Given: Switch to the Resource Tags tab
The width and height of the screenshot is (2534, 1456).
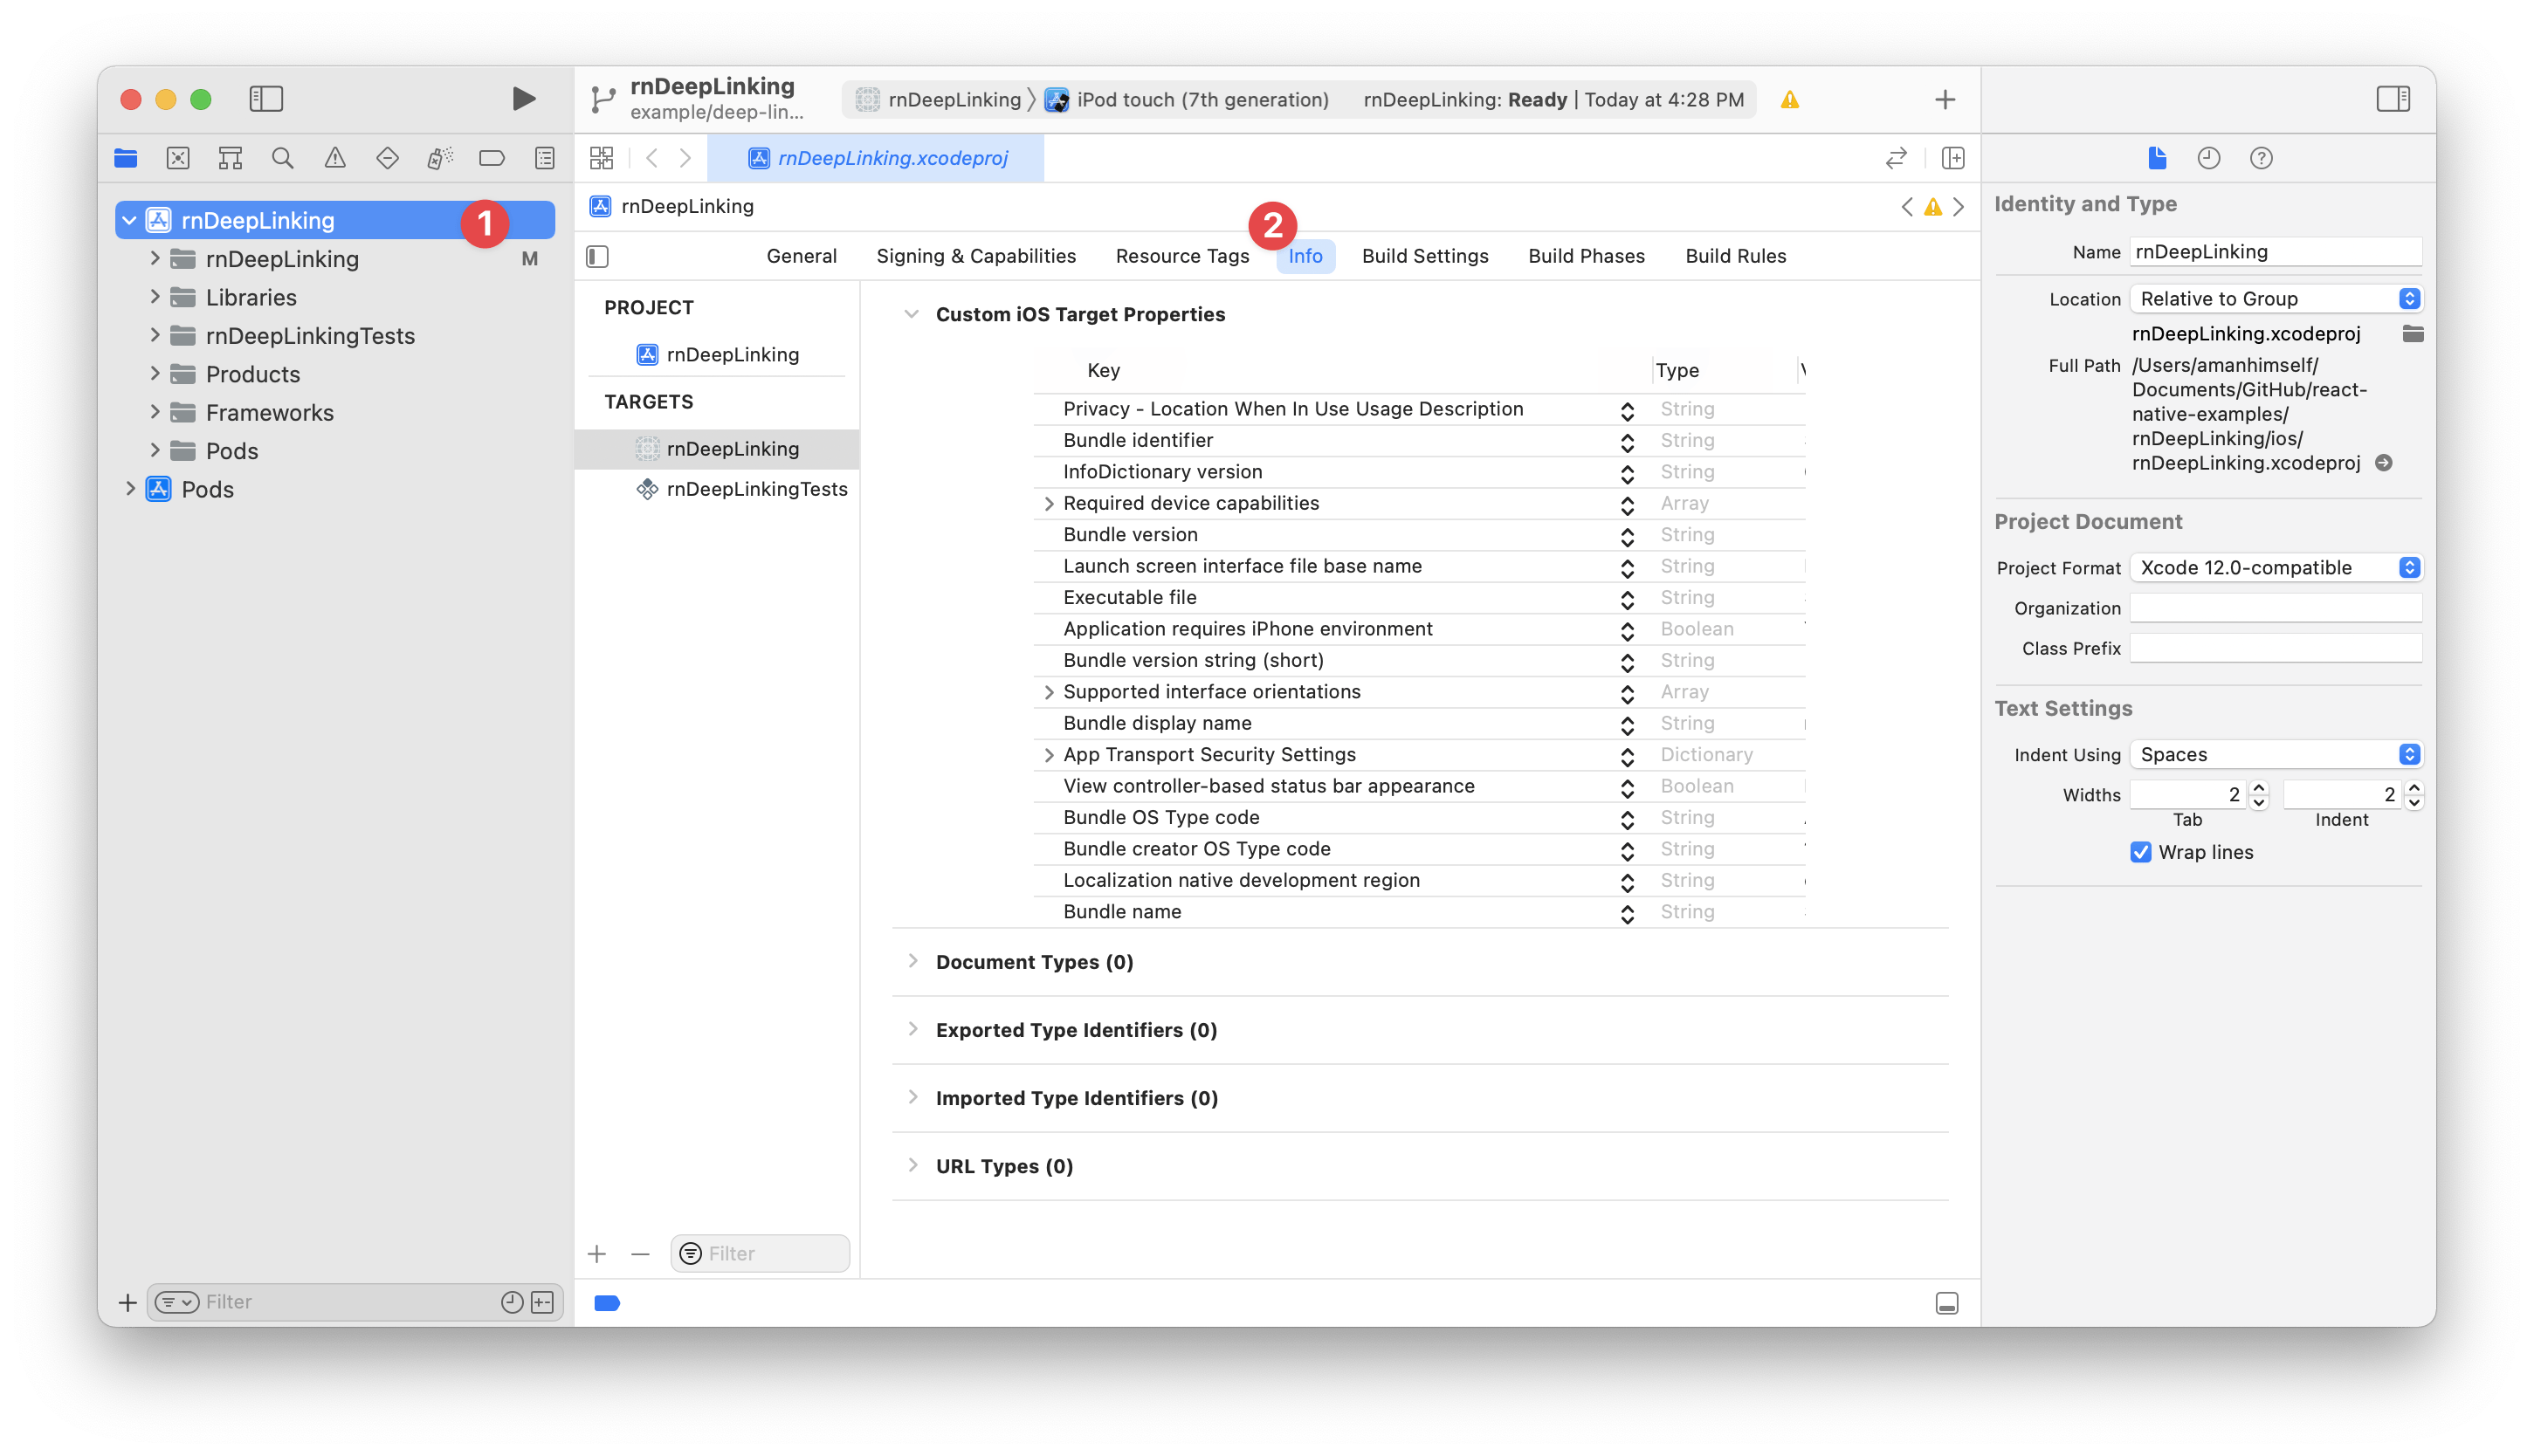Looking at the screenshot, I should (1182, 256).
